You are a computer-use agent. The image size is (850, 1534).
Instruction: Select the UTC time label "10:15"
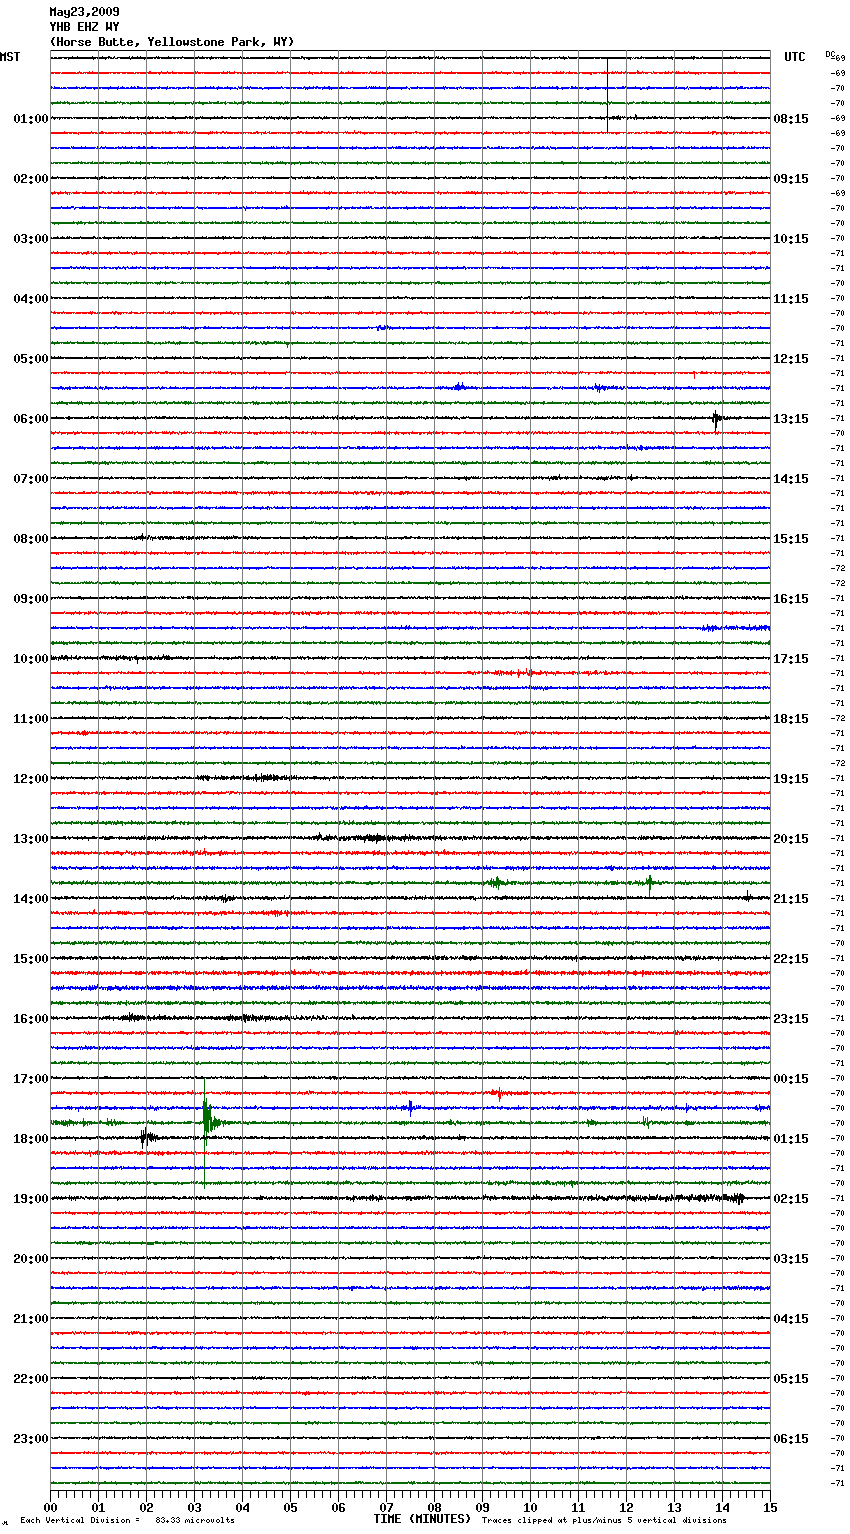tap(791, 239)
